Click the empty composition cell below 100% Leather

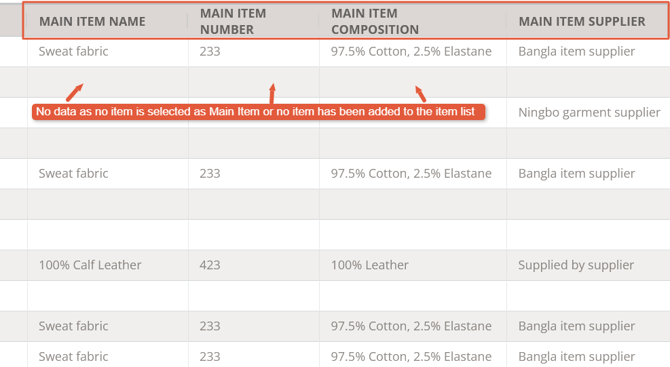tap(413, 296)
